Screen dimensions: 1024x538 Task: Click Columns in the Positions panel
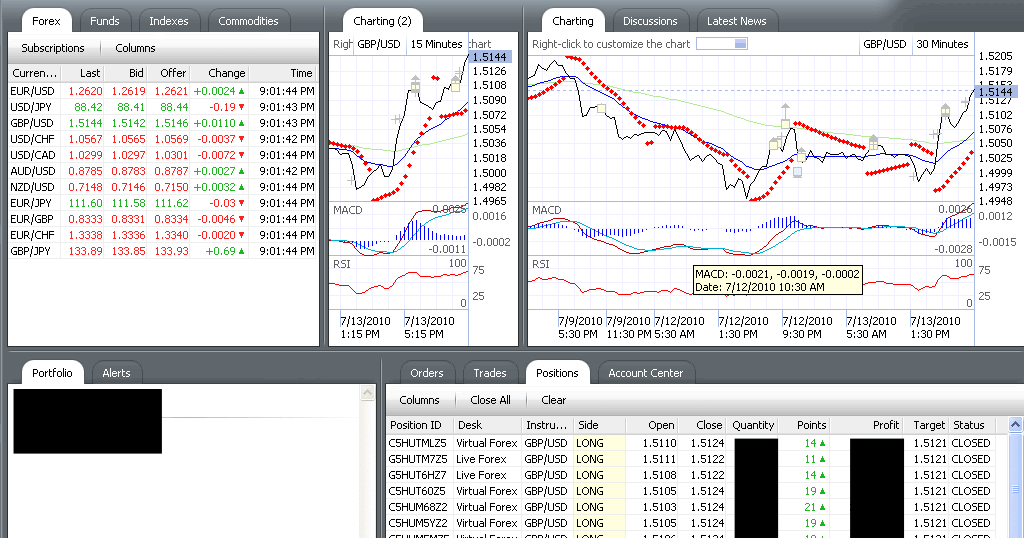[419, 400]
